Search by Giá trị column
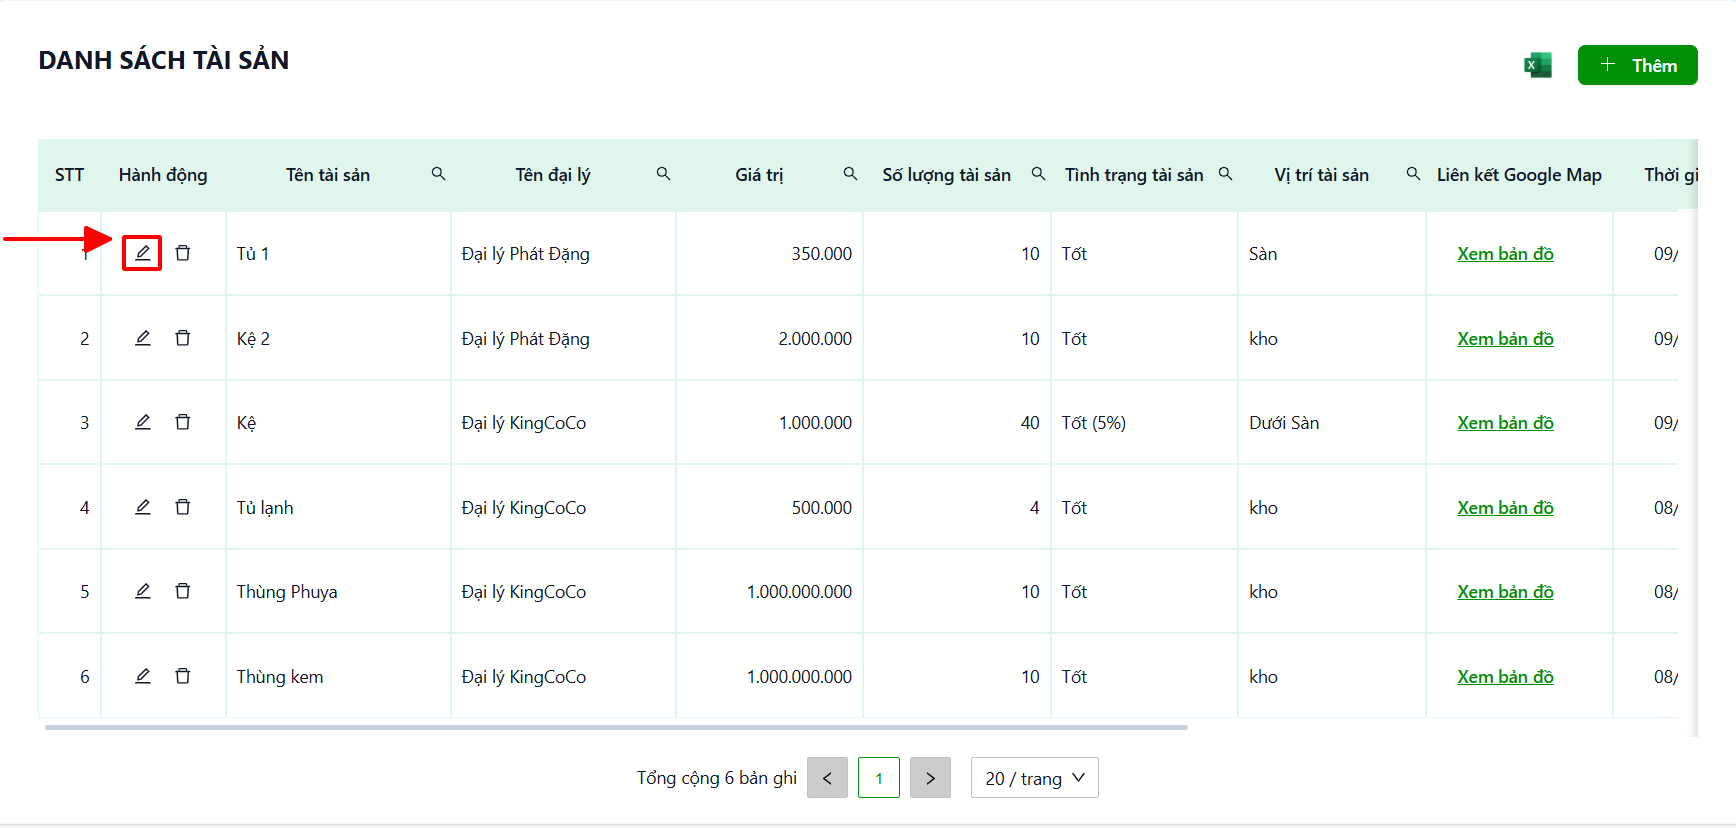 [x=850, y=174]
